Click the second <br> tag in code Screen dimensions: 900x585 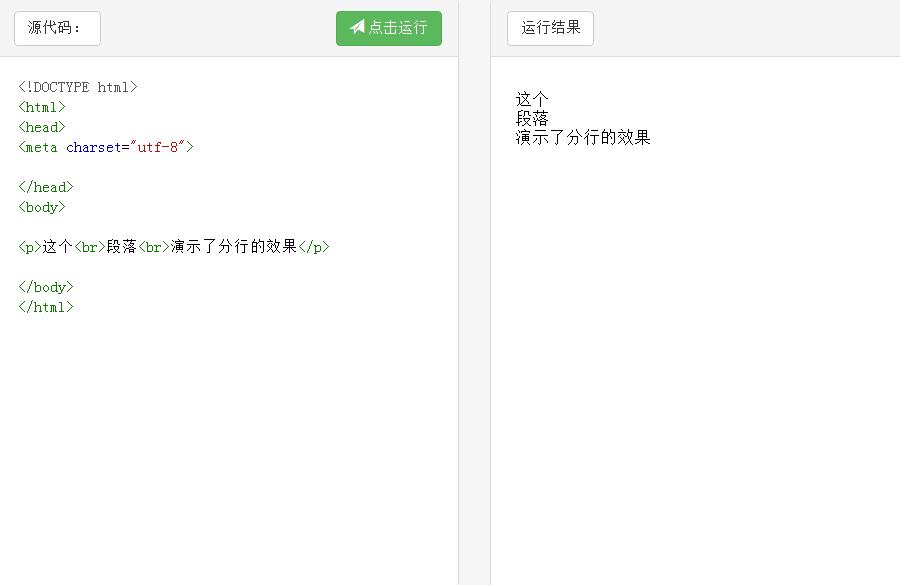click(152, 246)
